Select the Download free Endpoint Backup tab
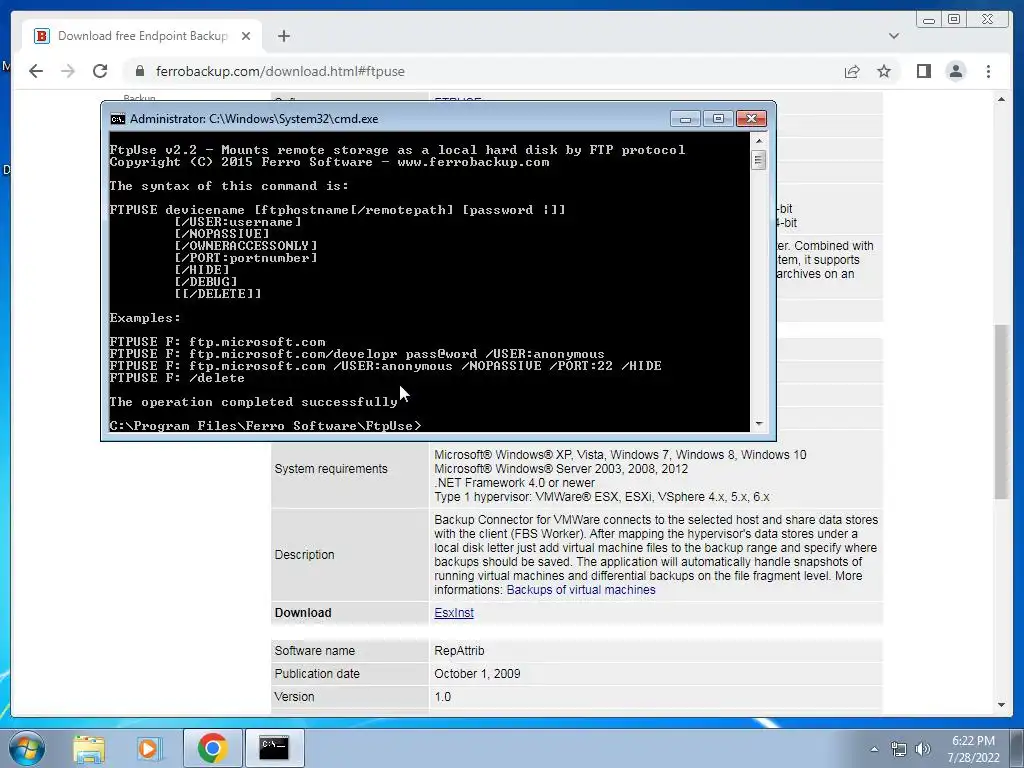 pos(142,36)
